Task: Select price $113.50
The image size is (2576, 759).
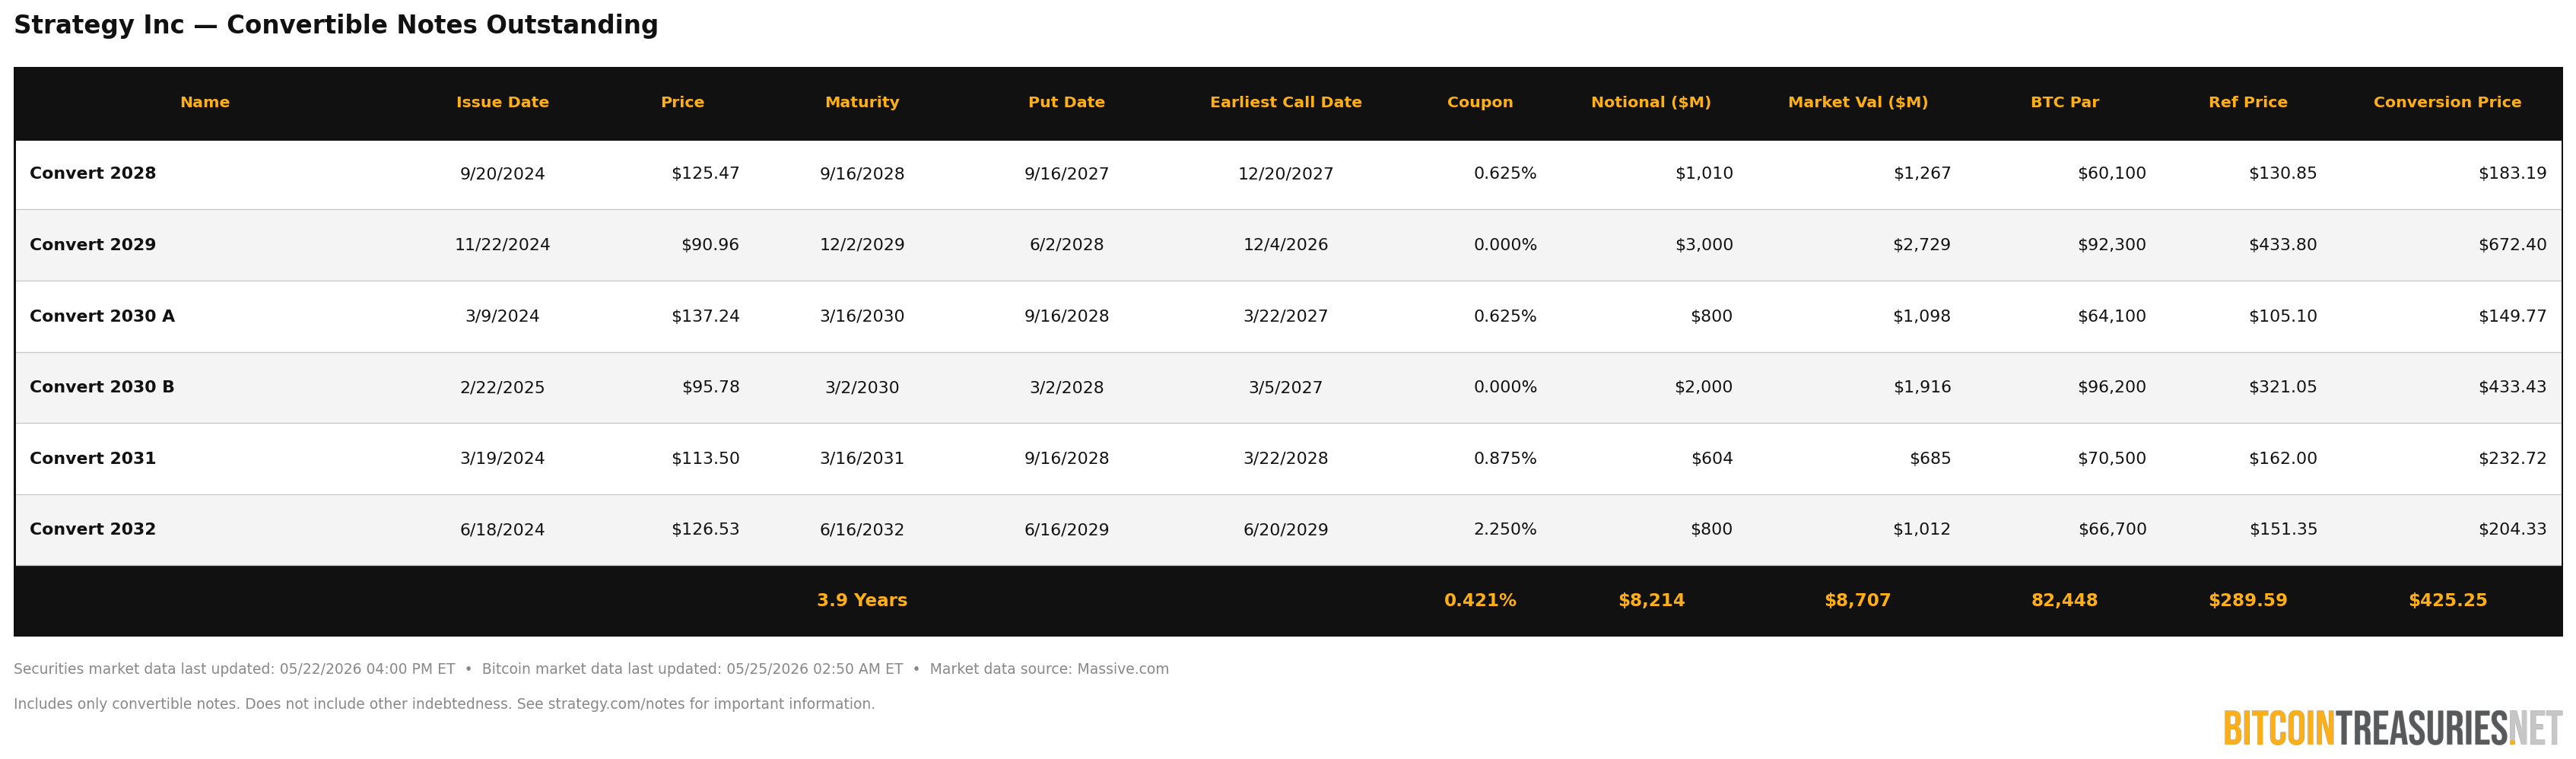Action: click(705, 458)
